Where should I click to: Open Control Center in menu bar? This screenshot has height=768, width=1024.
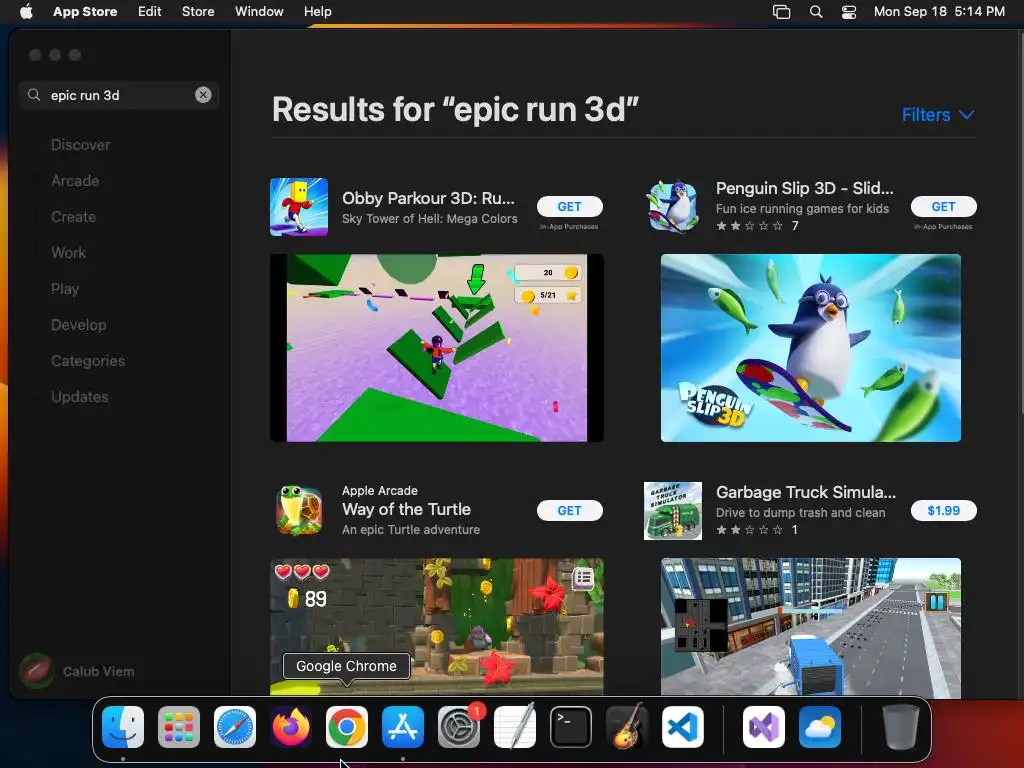click(848, 12)
